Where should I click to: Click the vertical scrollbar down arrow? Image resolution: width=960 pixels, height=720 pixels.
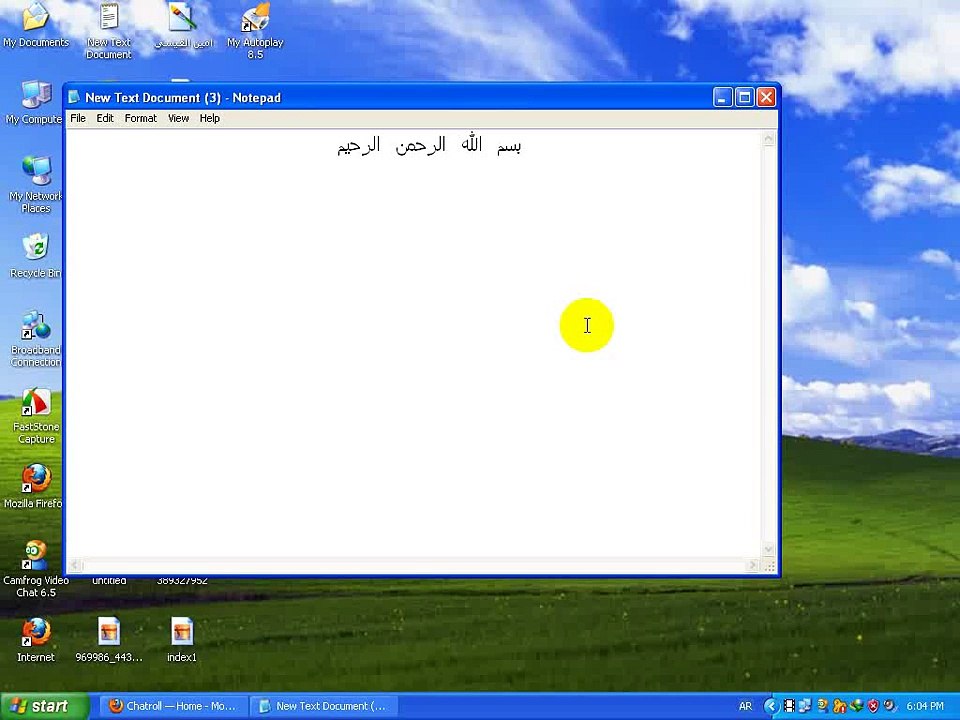tap(769, 550)
